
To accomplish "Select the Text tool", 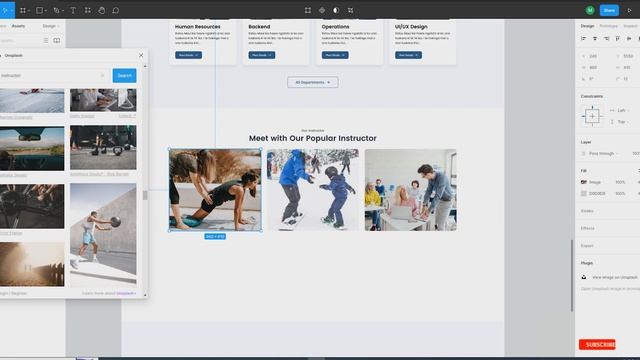I will click(73, 10).
